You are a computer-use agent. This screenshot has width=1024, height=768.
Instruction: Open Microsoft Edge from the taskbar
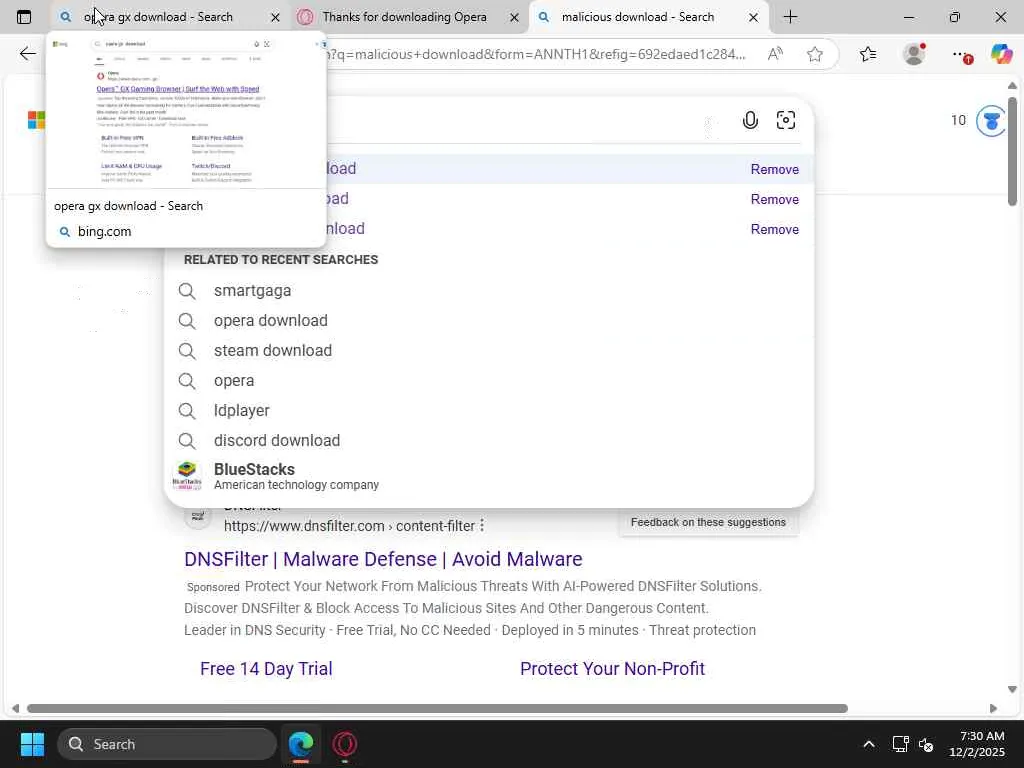301,744
